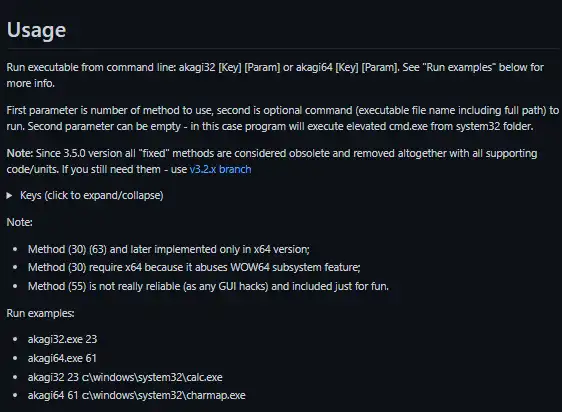Click the plain 'Note:' label above bullet list
This screenshot has width=562, height=412.
(x=20, y=222)
